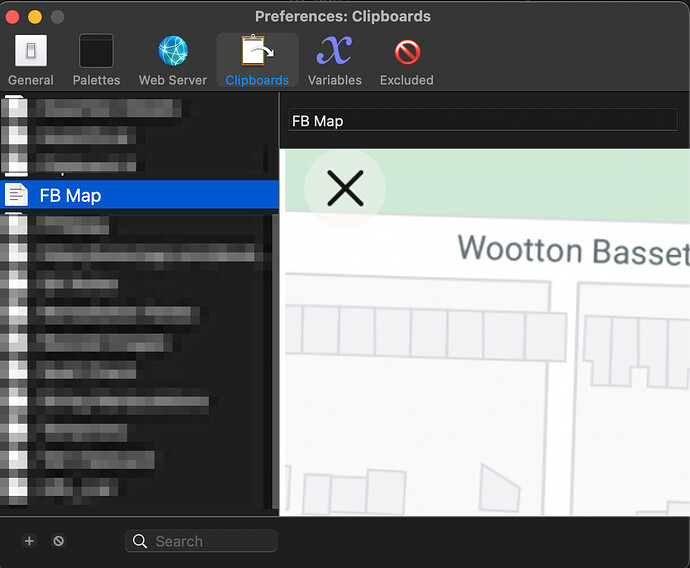
Task: Click the document icon beside FB Map
Action: pos(17,195)
